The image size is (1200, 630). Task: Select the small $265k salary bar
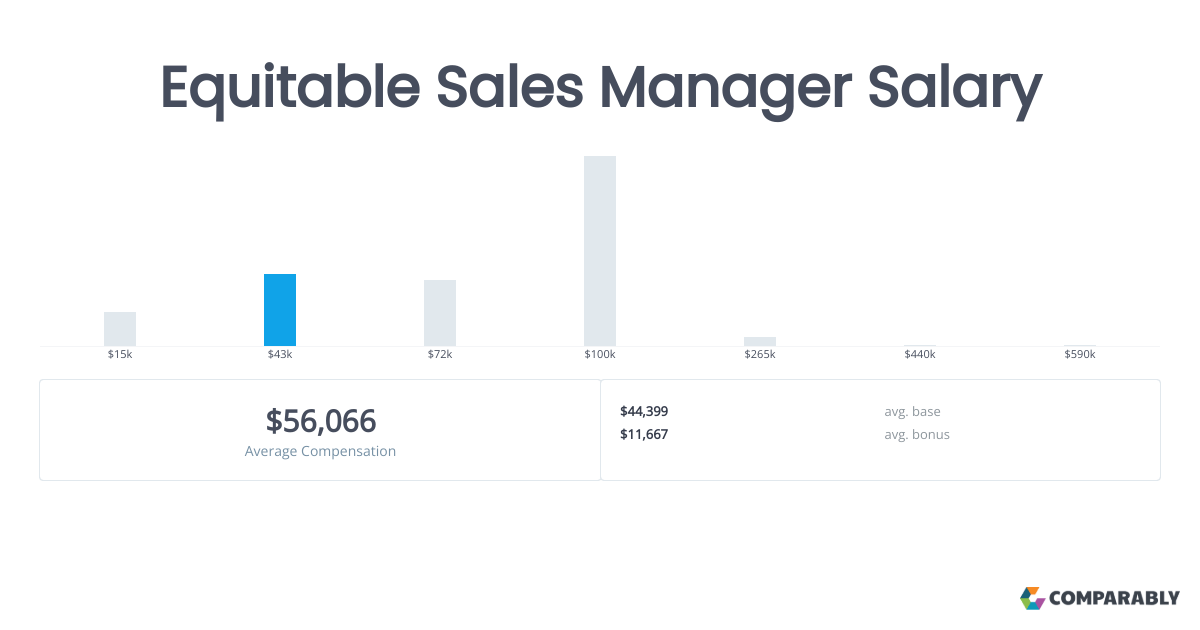point(760,341)
